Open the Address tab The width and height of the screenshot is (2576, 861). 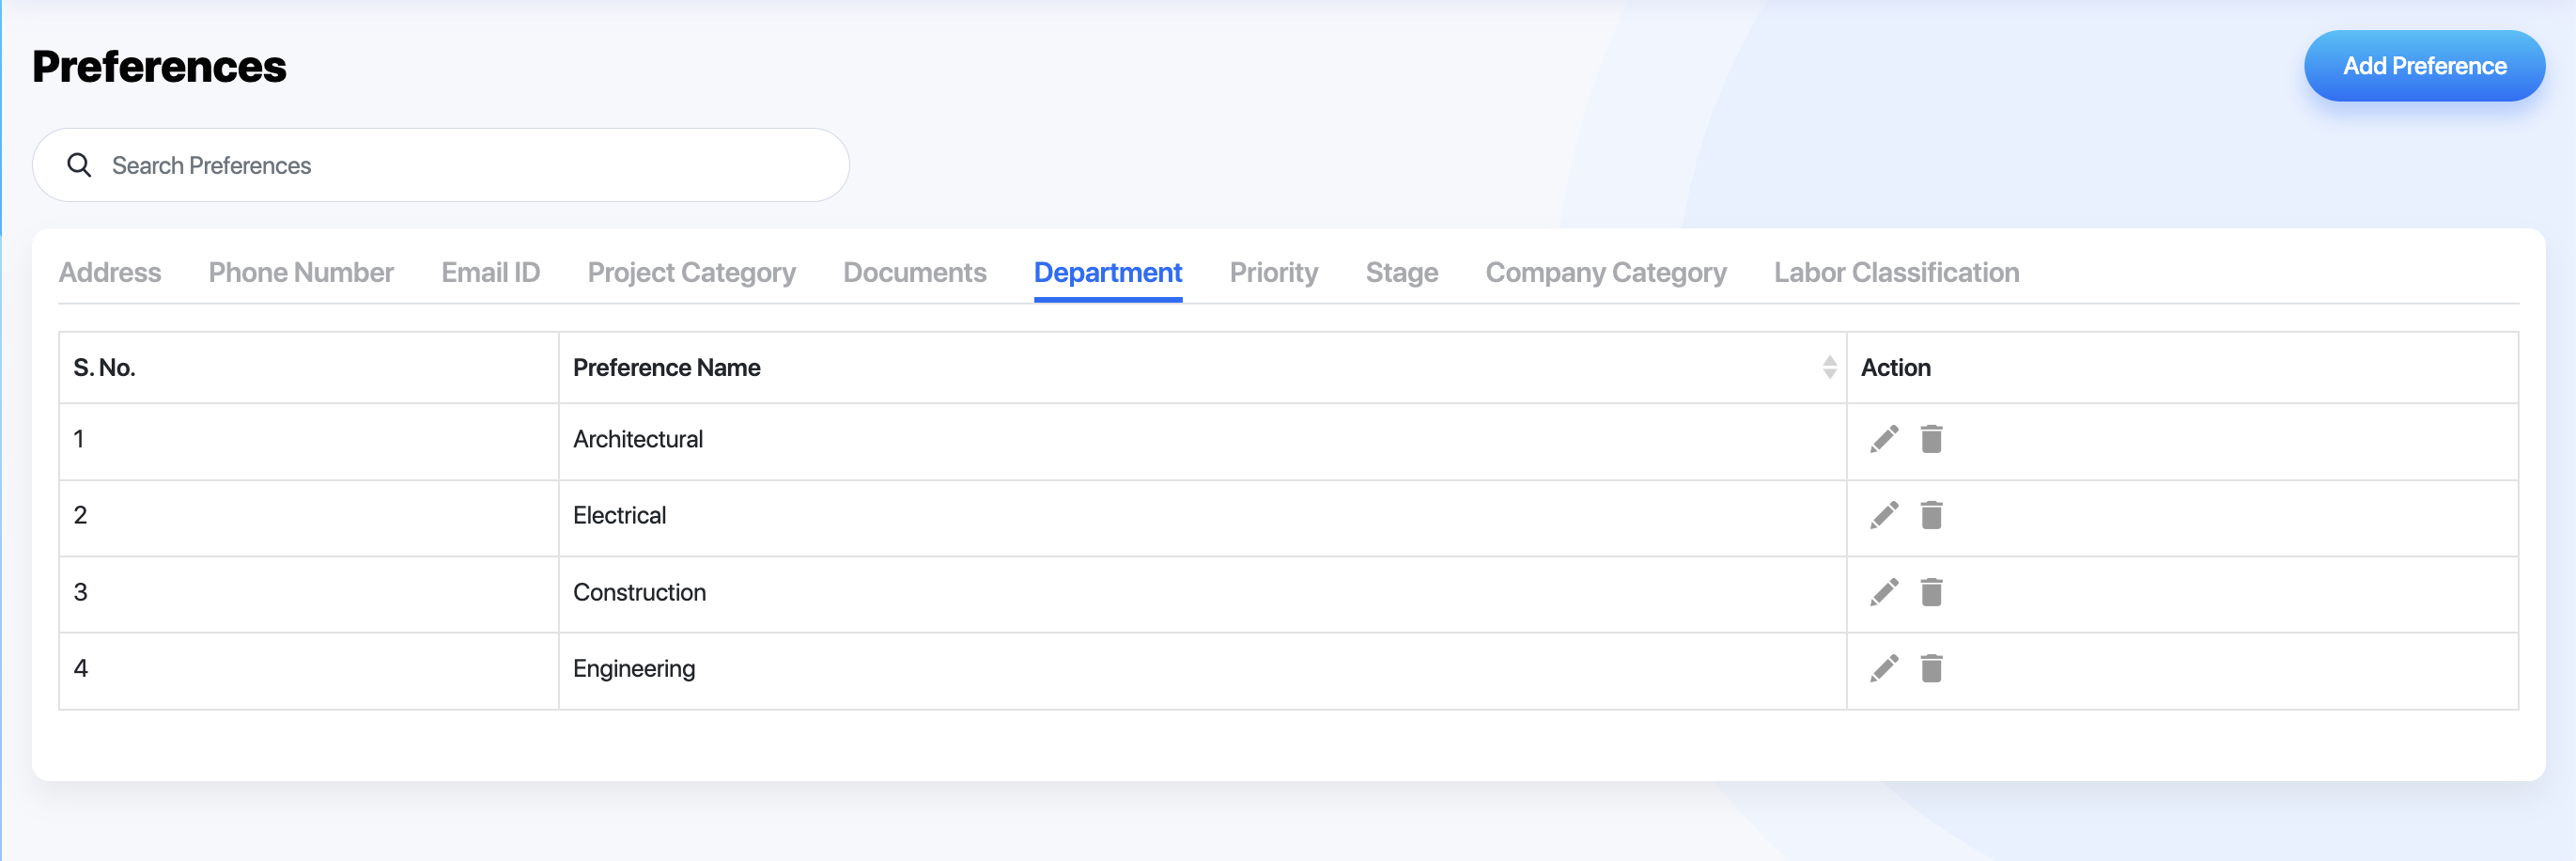(x=110, y=272)
